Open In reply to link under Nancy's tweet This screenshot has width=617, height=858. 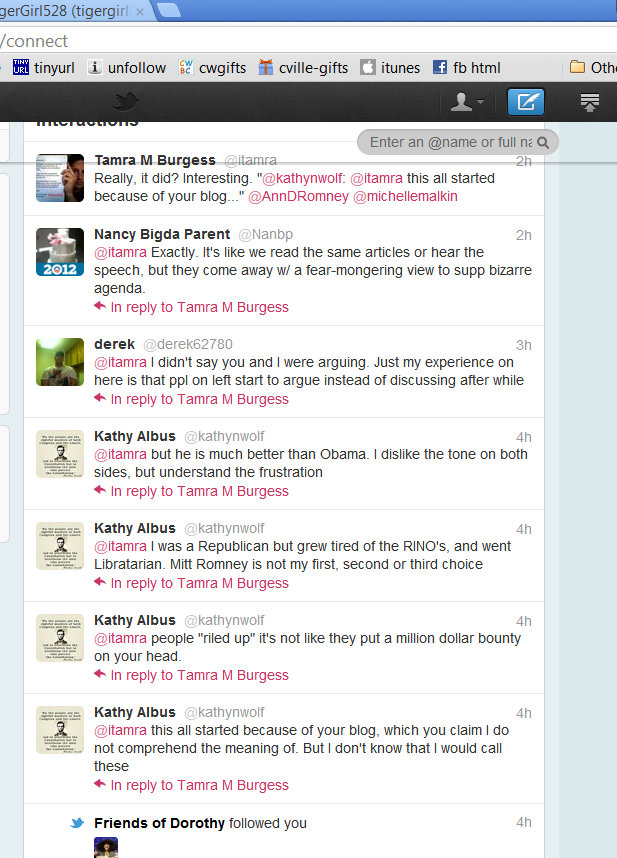199,308
